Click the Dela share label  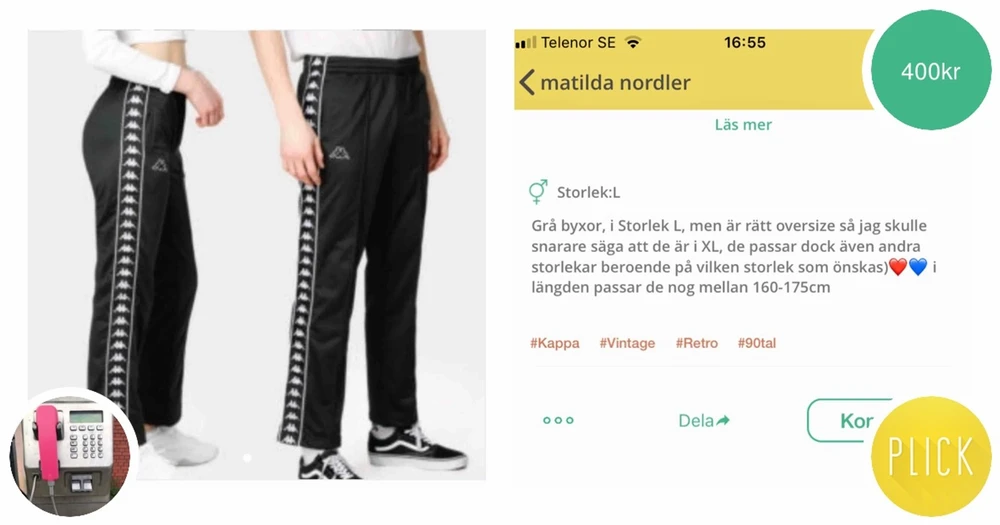pyautogui.click(x=696, y=421)
